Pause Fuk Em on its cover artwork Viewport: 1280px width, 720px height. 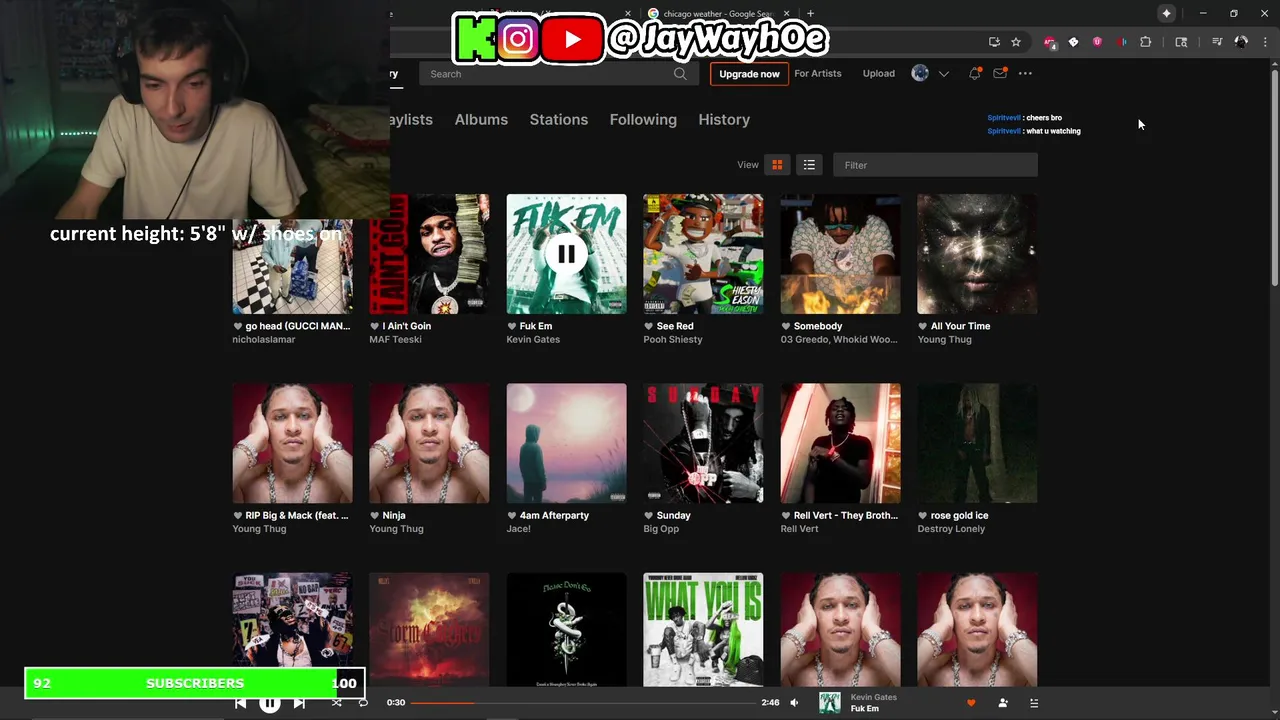point(566,254)
